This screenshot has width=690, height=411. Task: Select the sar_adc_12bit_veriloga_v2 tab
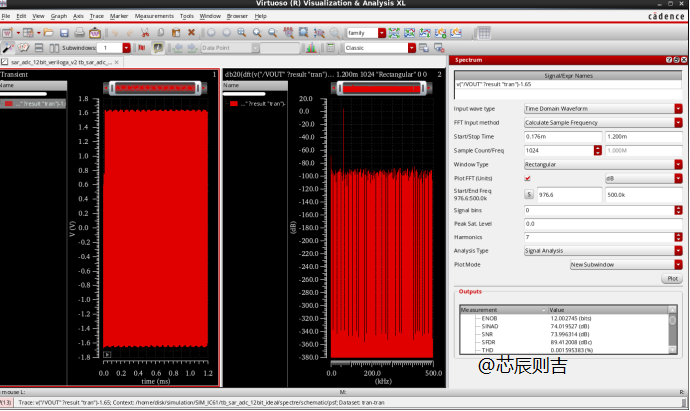[61, 62]
